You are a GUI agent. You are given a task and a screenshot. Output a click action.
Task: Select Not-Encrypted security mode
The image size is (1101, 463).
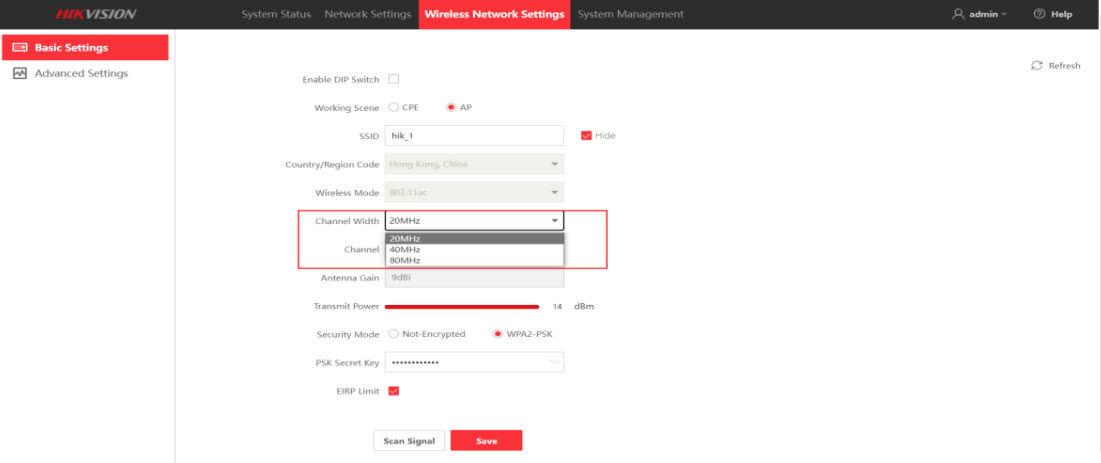(x=394, y=334)
